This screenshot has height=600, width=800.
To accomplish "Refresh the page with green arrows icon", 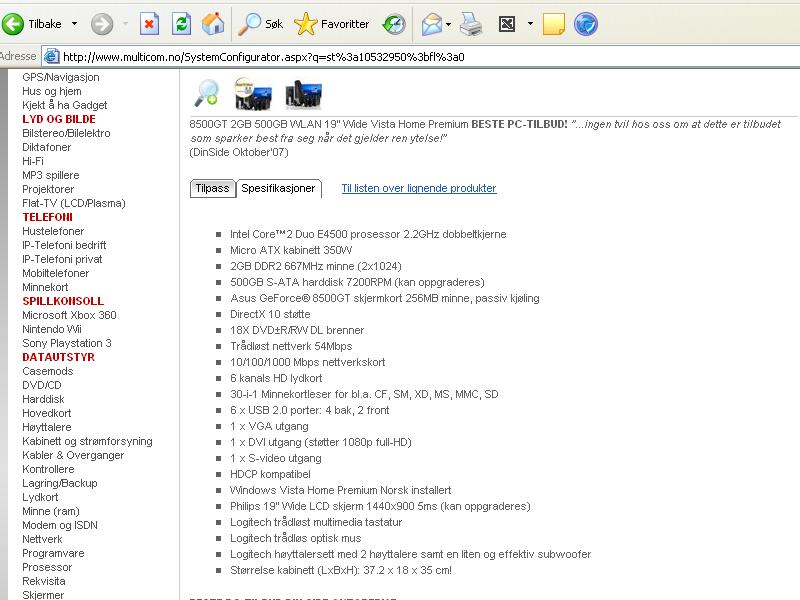I will tap(181, 24).
